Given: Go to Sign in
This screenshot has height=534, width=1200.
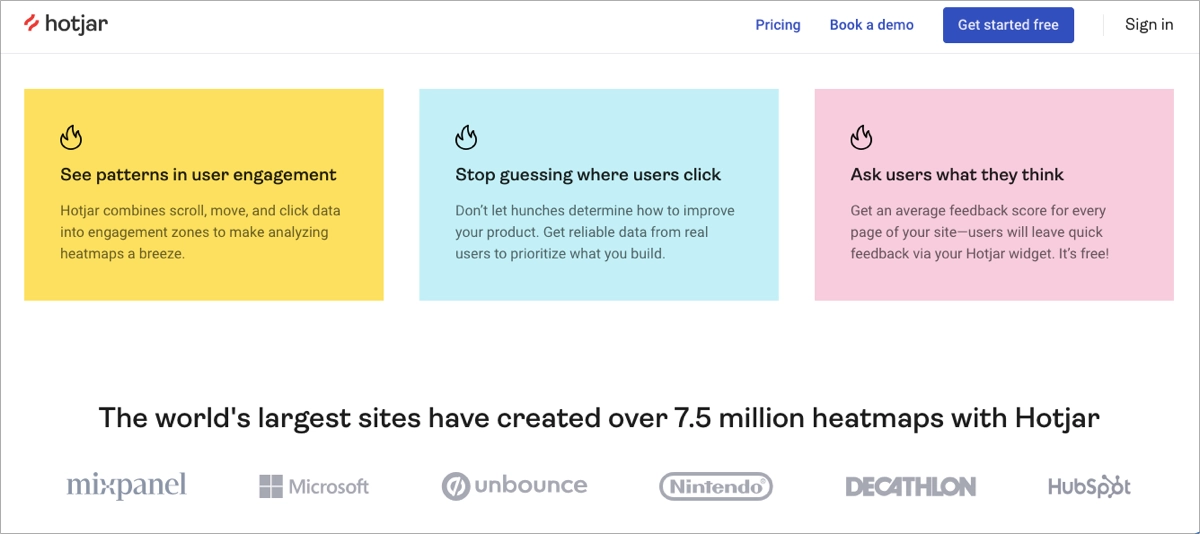Looking at the screenshot, I should [1149, 25].
